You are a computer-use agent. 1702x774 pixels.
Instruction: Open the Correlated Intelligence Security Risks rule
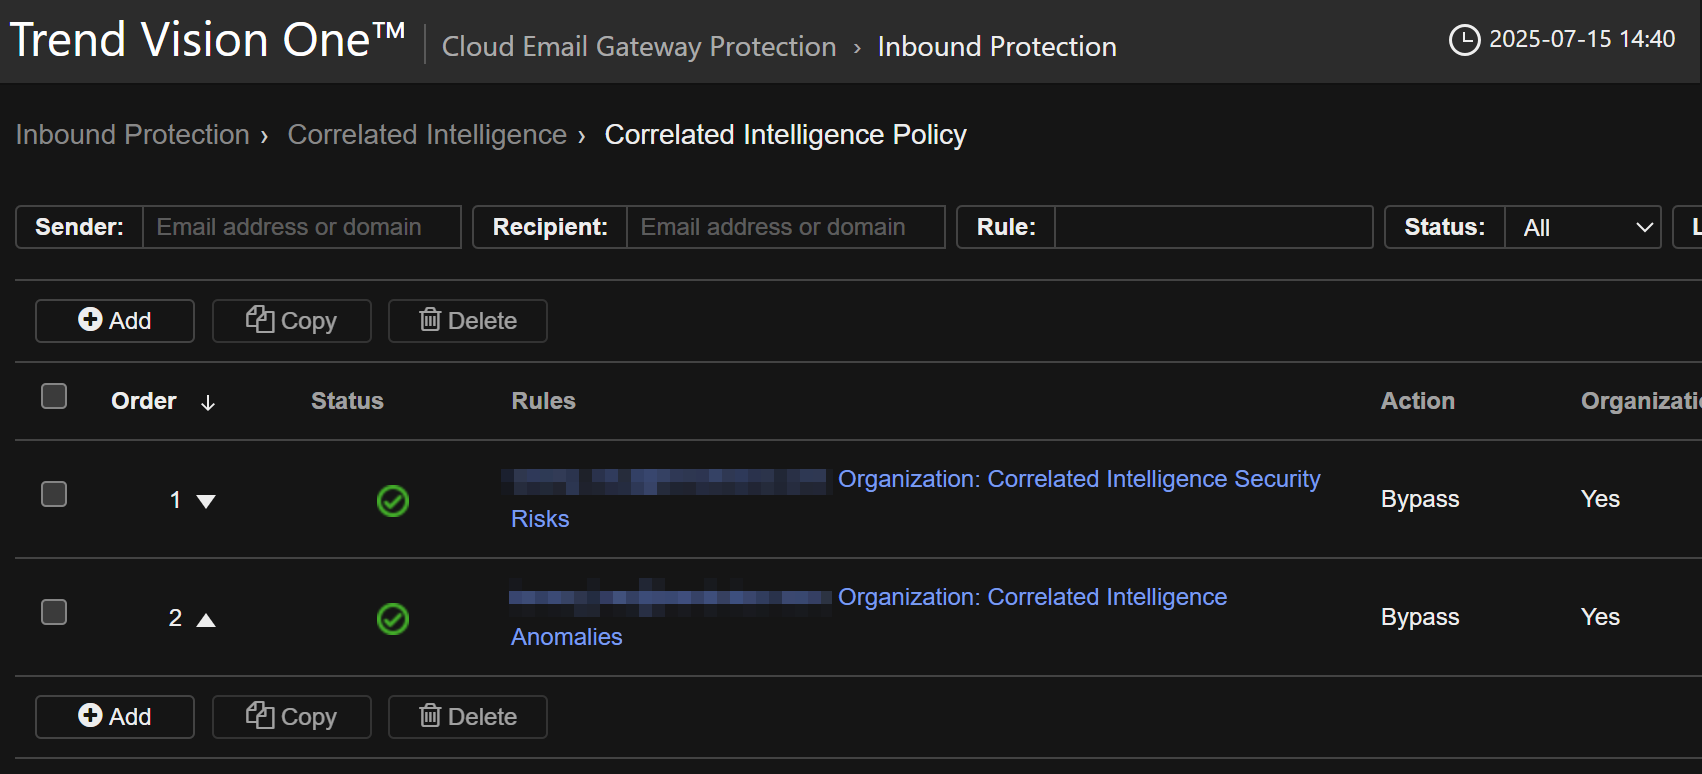pyautogui.click(x=1078, y=480)
